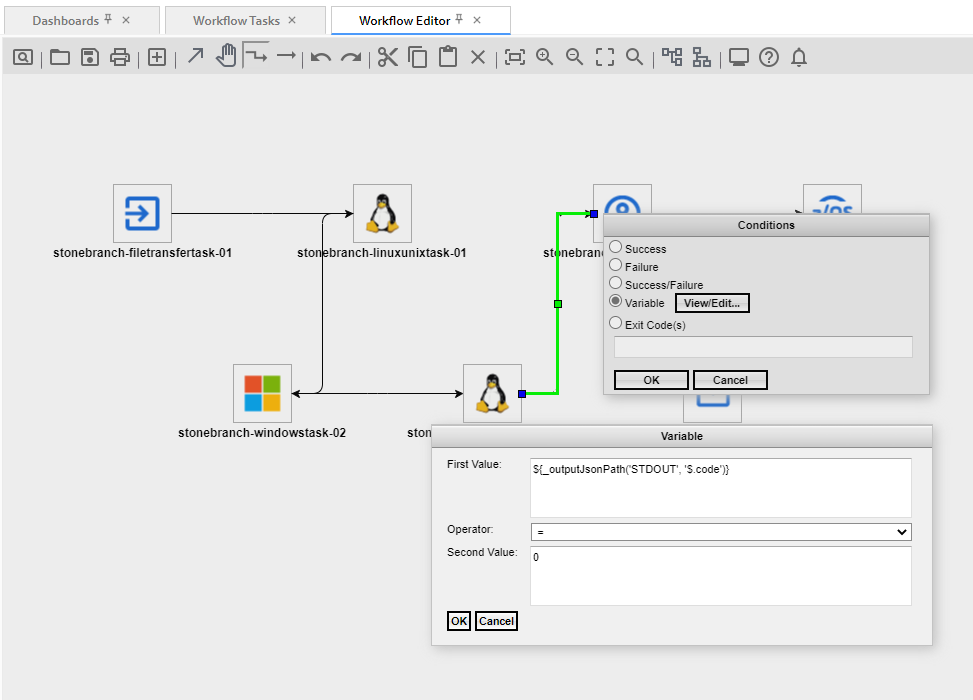
Task: Select the Pan hand tool
Action: [x=226, y=56]
